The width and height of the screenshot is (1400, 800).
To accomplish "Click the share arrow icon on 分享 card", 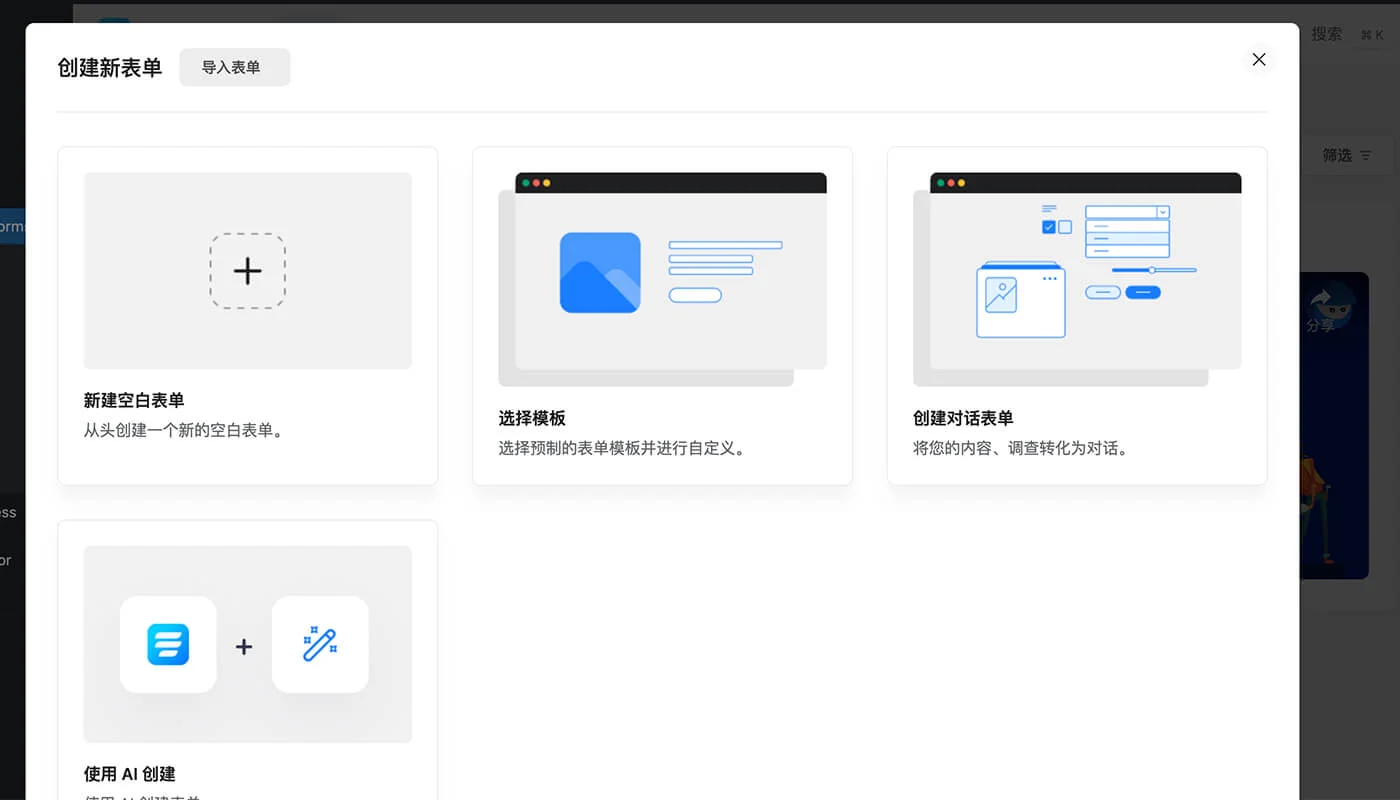I will click(1321, 297).
